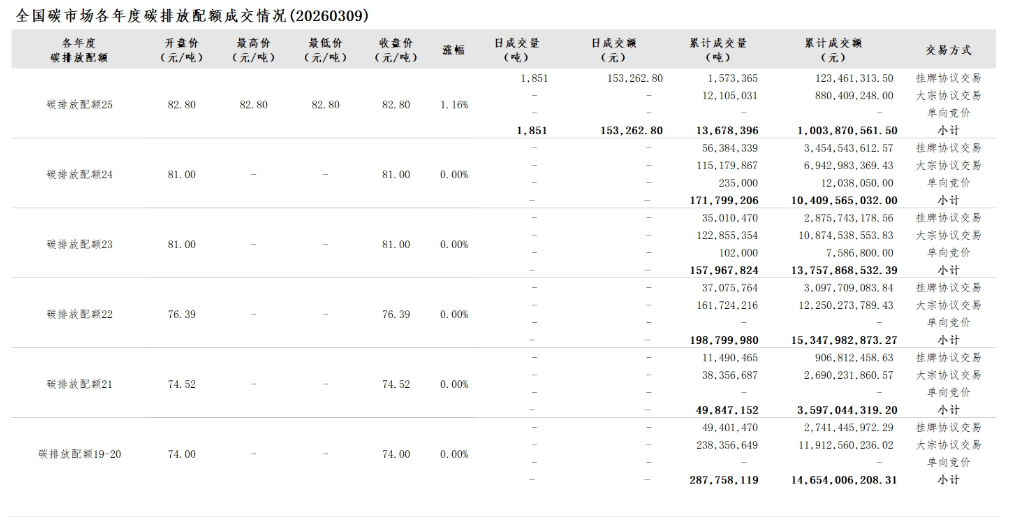Click the 最高价 column header
Viewport: 1015px width, 523px height.
pyautogui.click(x=254, y=50)
